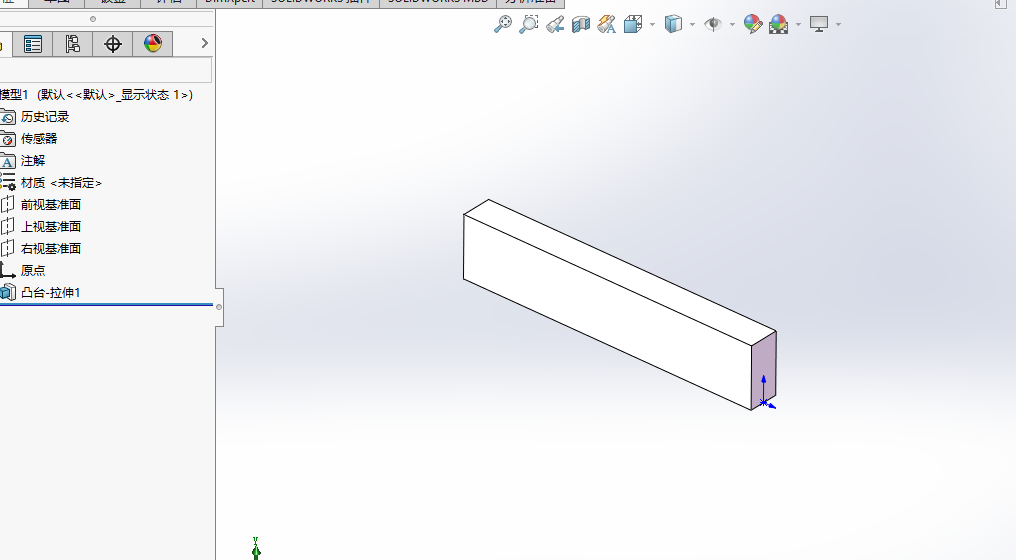Toggle the Section View tool
This screenshot has height=560, width=1016.
point(581,25)
